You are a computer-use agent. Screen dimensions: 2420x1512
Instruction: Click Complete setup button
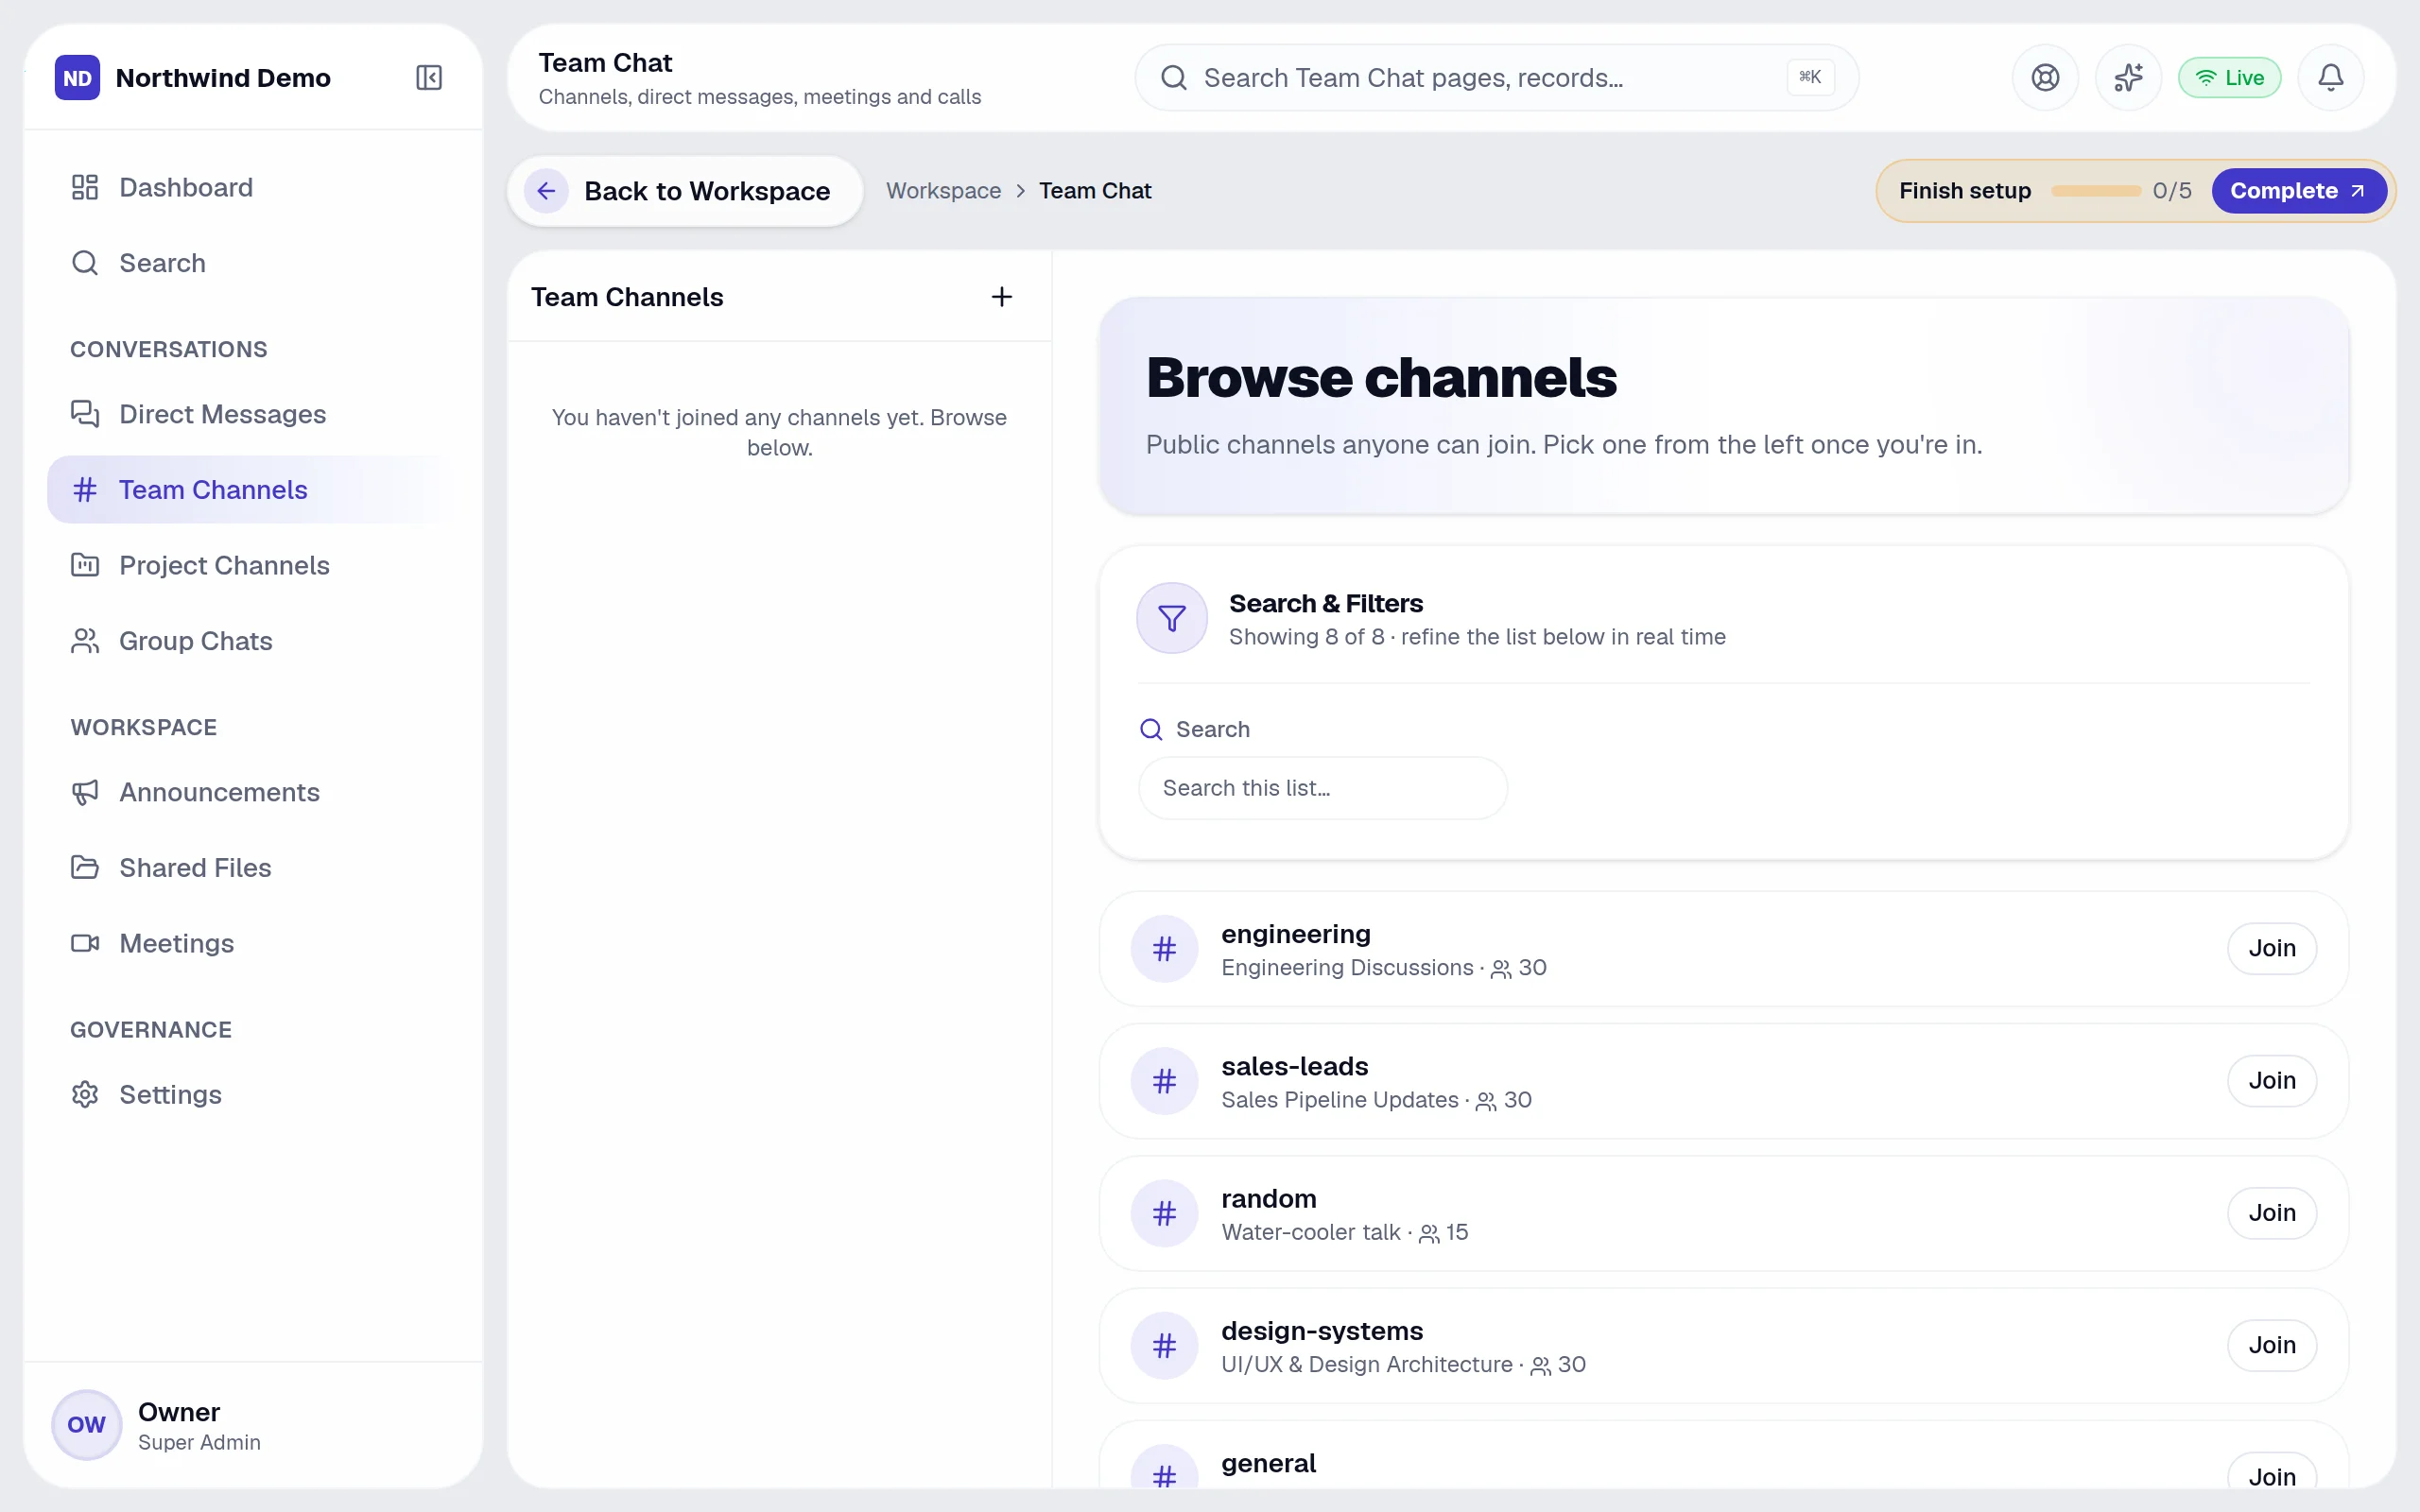(2298, 191)
